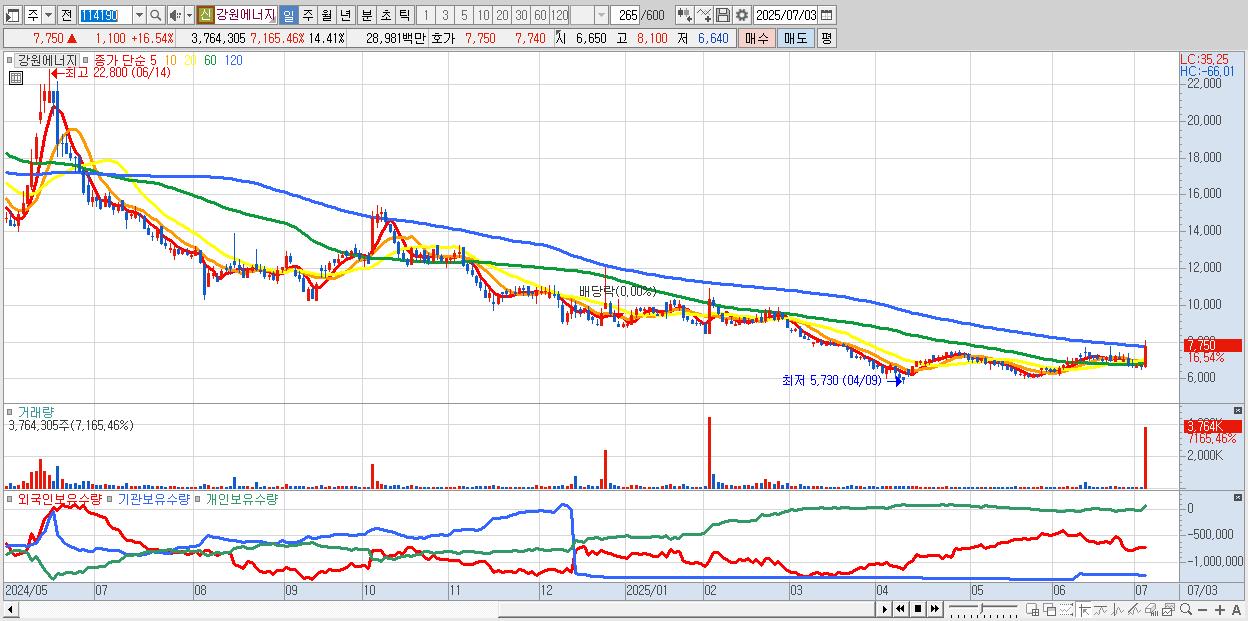Click the green 60 moving average legend
The width and height of the screenshot is (1248, 621).
pyautogui.click(x=210, y=60)
